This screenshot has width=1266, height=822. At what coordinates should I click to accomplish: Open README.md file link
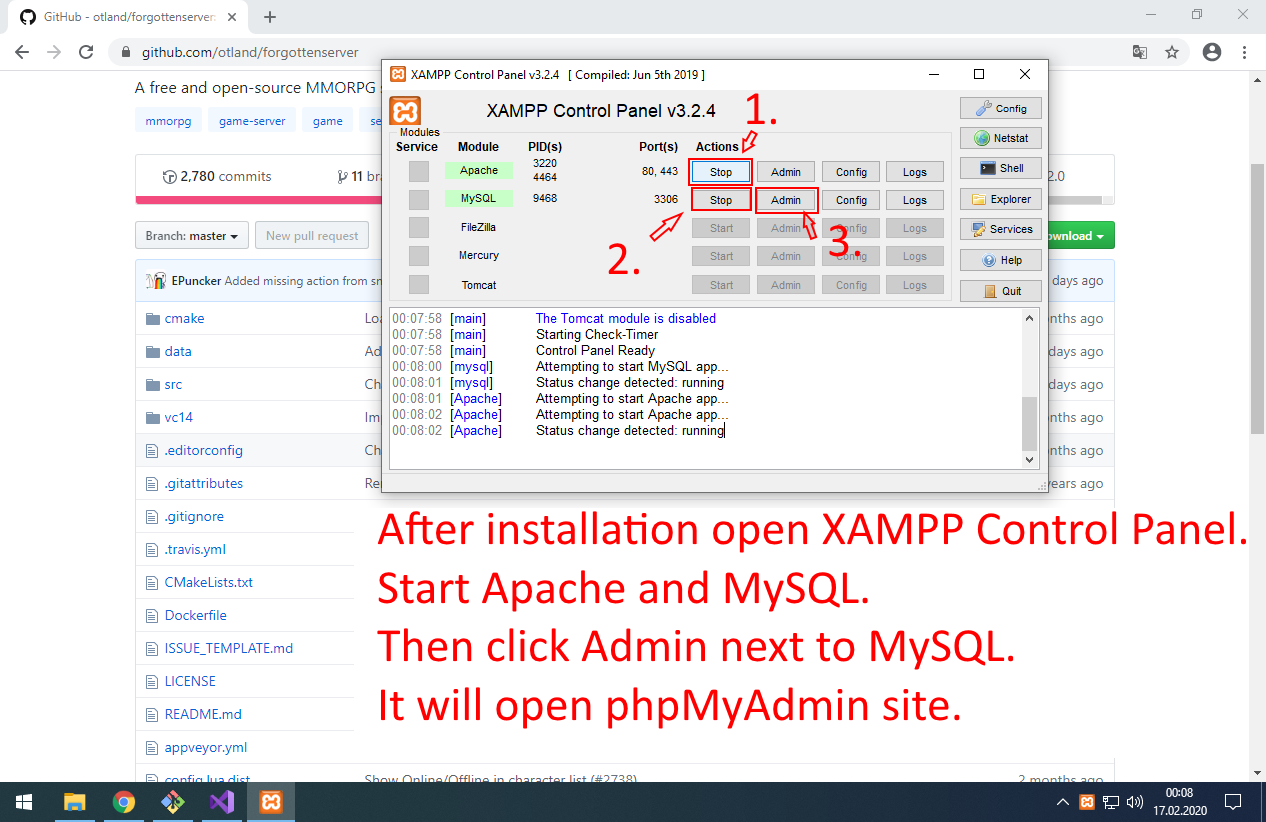(203, 714)
